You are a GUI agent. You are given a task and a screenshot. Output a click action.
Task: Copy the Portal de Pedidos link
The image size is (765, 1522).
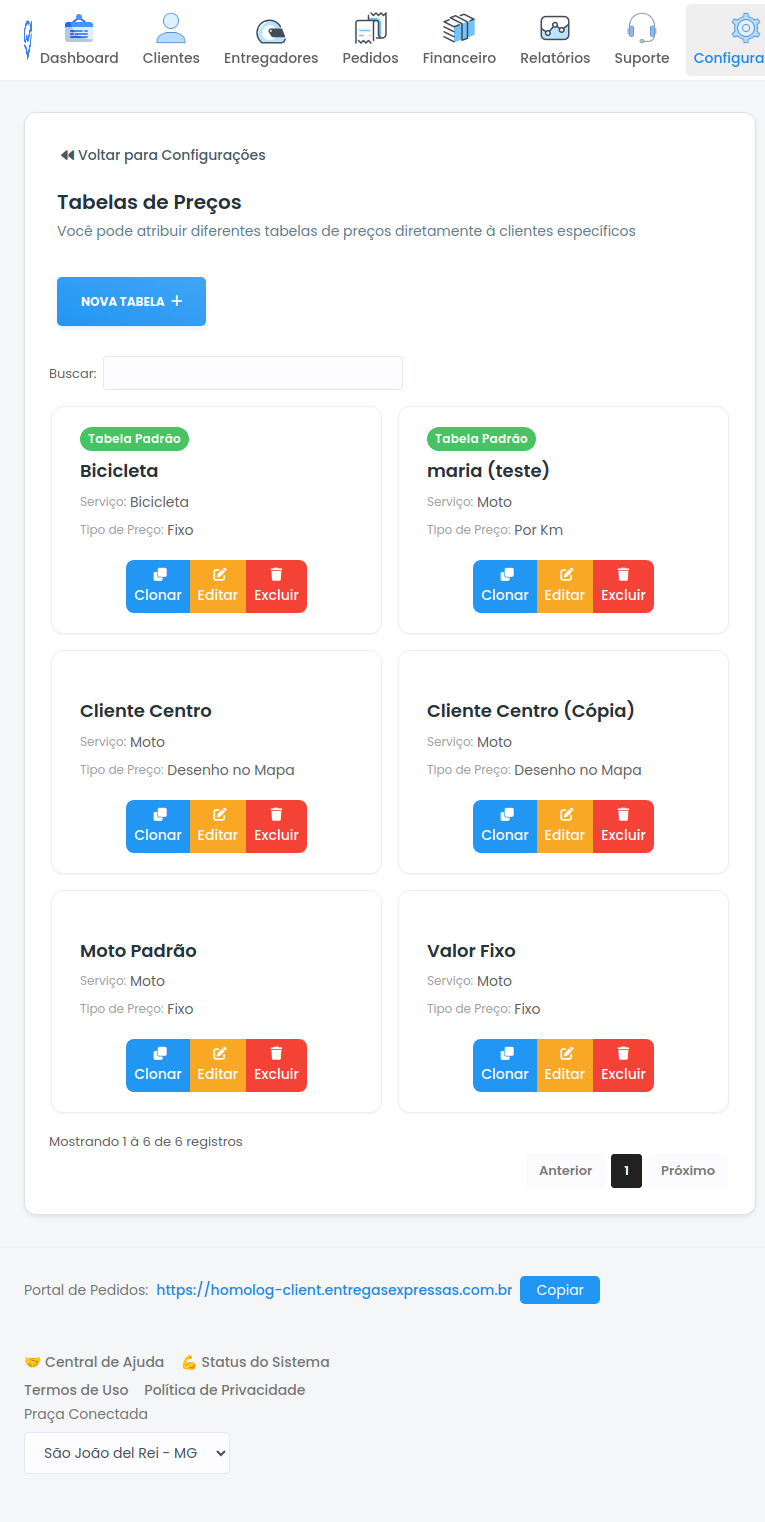click(x=560, y=1290)
